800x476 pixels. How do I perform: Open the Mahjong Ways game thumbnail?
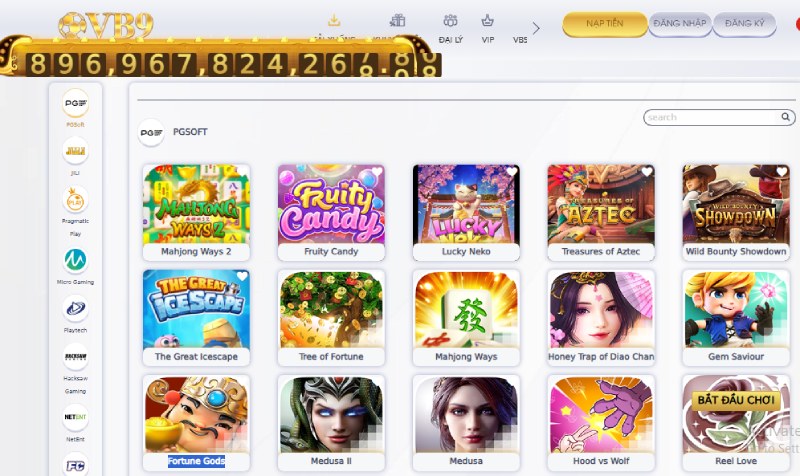(466, 309)
